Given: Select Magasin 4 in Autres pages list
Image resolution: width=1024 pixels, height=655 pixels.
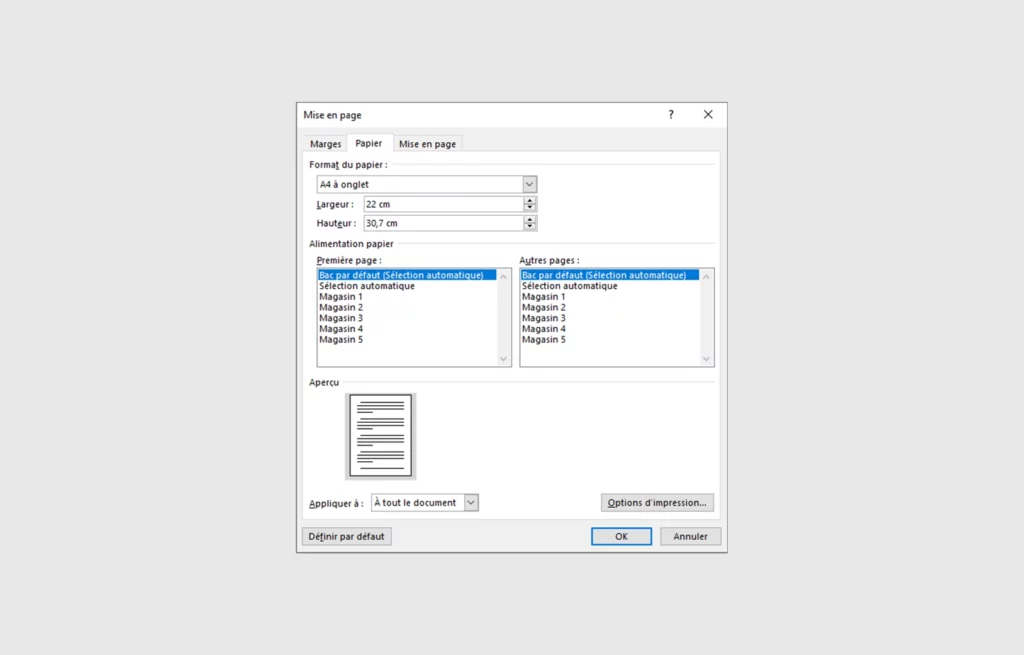Looking at the screenshot, I should click(x=609, y=329).
